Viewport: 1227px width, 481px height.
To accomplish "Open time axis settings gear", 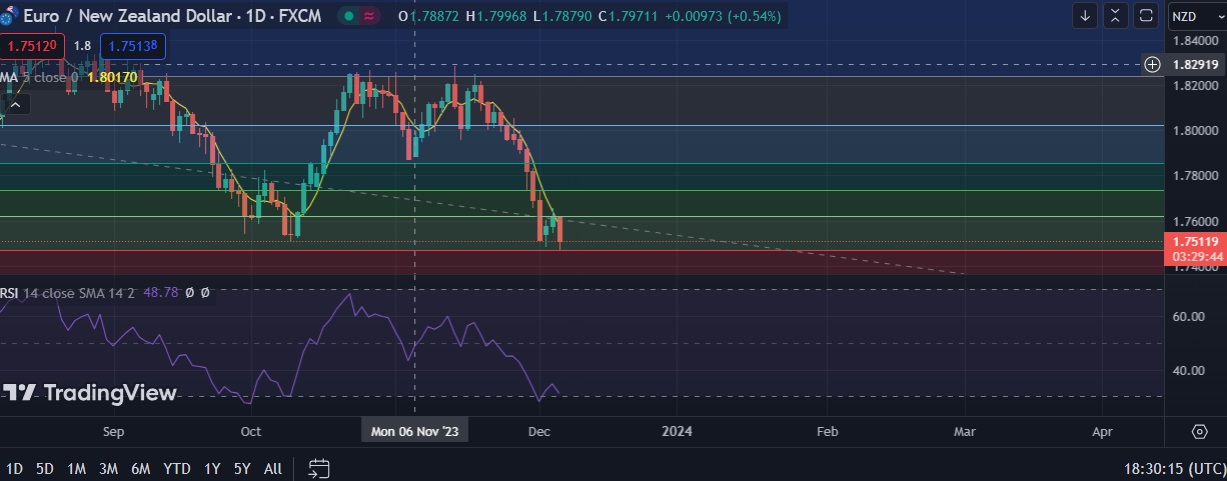I will click(x=1199, y=431).
